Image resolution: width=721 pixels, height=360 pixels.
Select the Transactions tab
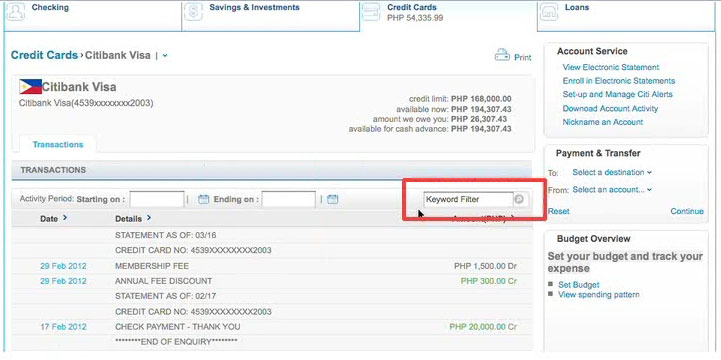58,144
